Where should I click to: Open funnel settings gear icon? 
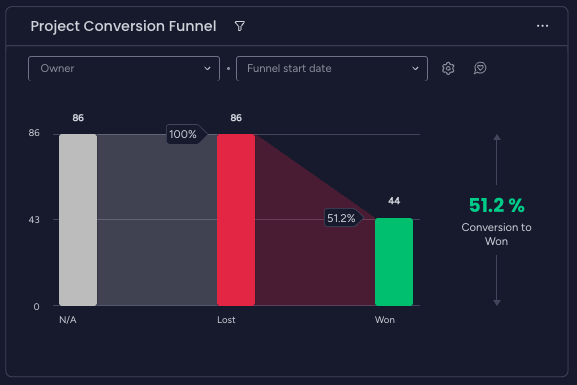click(x=448, y=68)
